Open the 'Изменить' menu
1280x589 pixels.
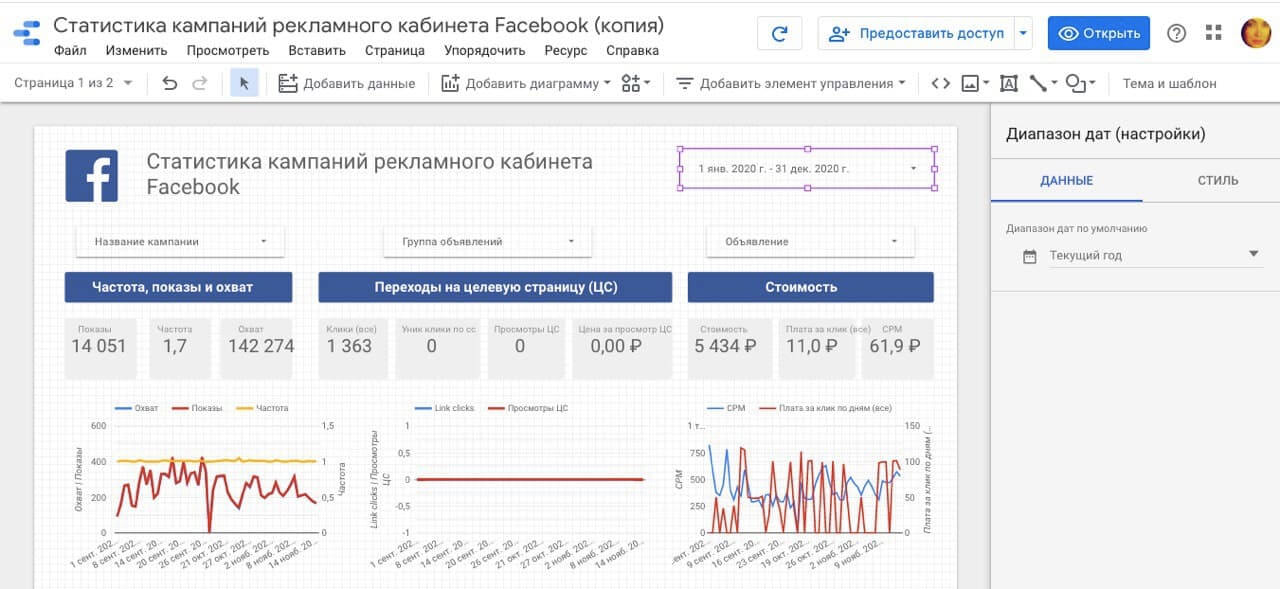(x=136, y=50)
